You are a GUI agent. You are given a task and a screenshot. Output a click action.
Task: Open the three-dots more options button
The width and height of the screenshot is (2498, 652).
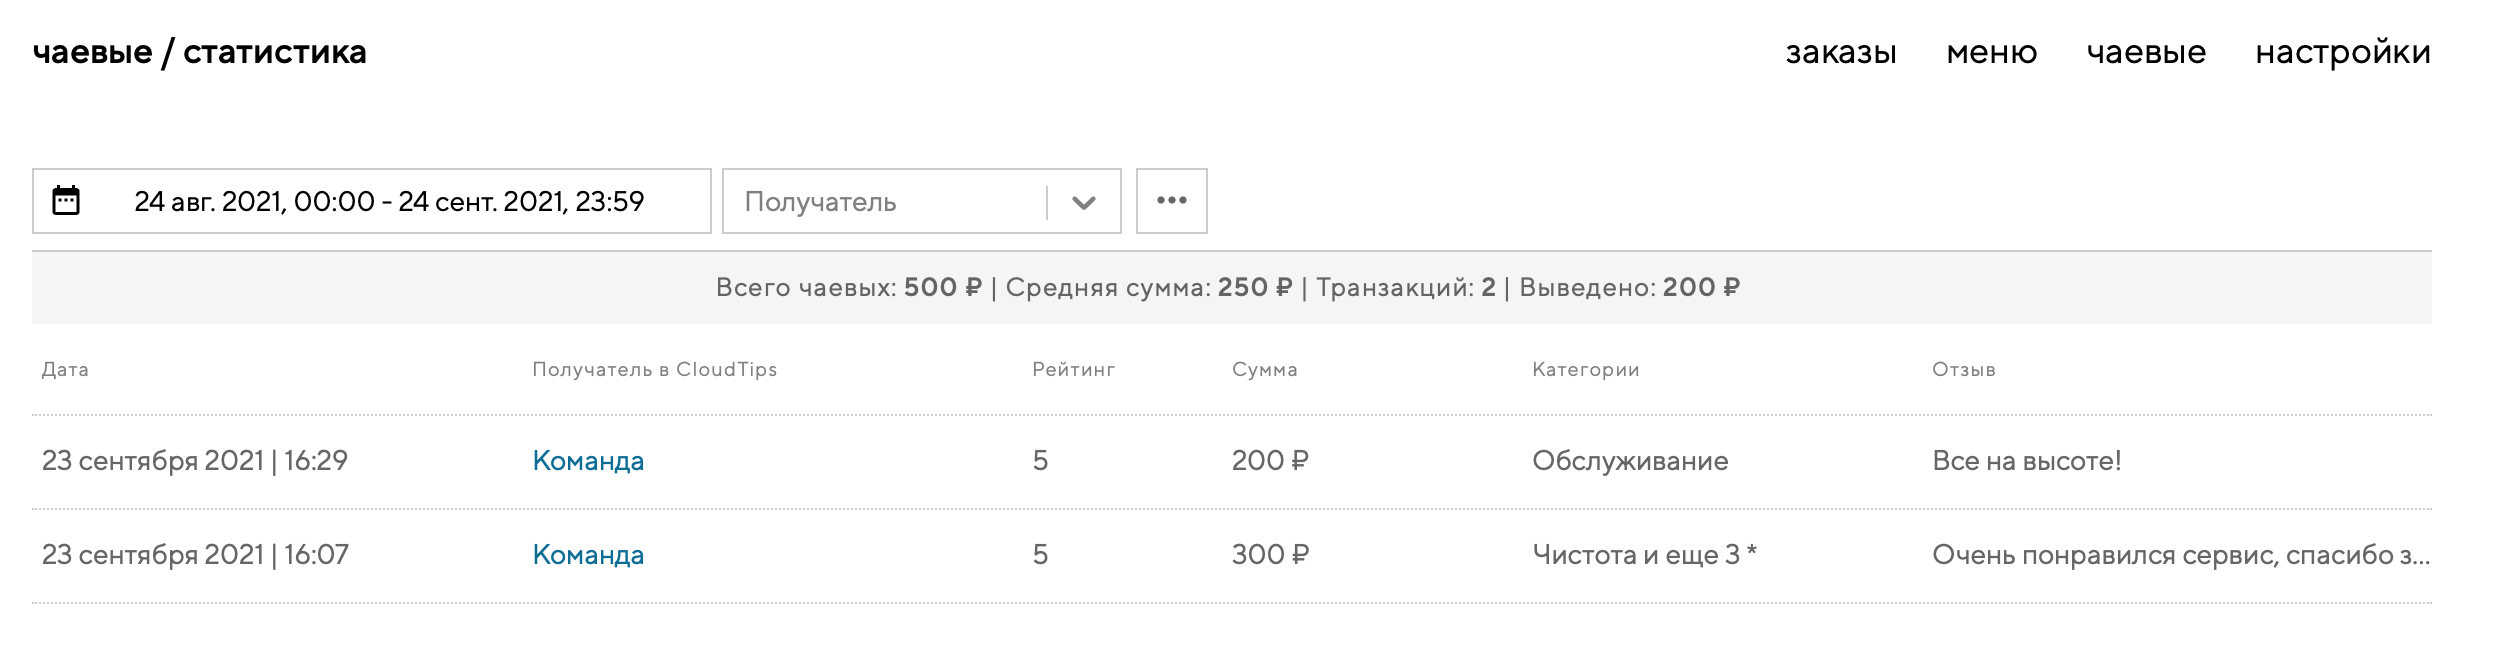(1171, 201)
